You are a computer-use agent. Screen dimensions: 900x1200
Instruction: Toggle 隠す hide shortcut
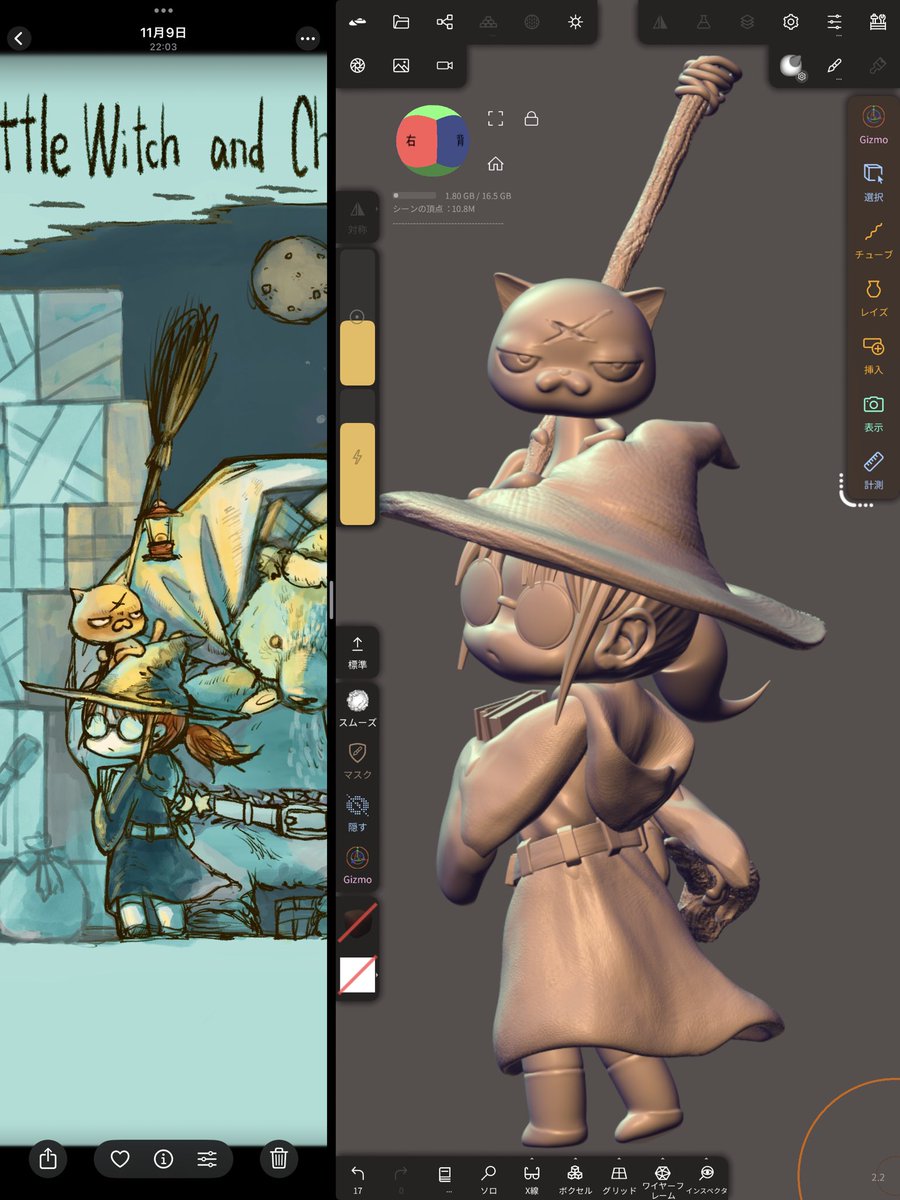pyautogui.click(x=358, y=813)
